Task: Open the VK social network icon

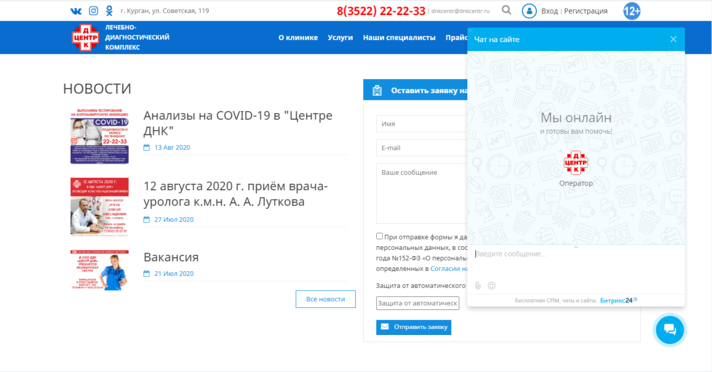Action: click(76, 11)
